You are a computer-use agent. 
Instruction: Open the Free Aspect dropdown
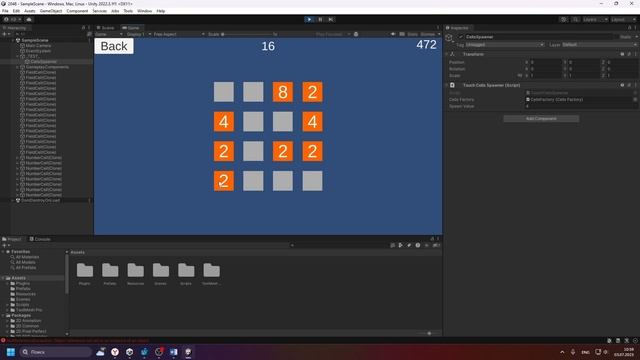click(x=179, y=34)
